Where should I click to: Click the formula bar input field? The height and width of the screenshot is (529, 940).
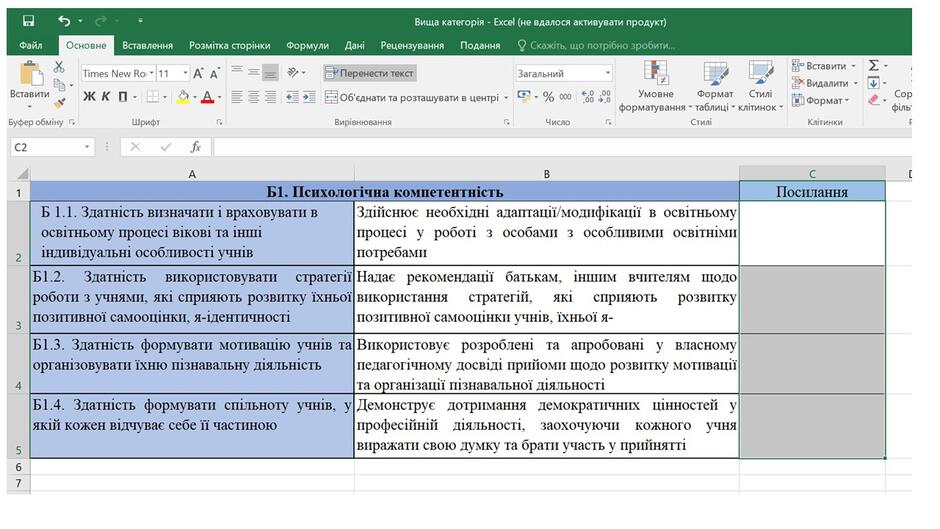coord(562,147)
